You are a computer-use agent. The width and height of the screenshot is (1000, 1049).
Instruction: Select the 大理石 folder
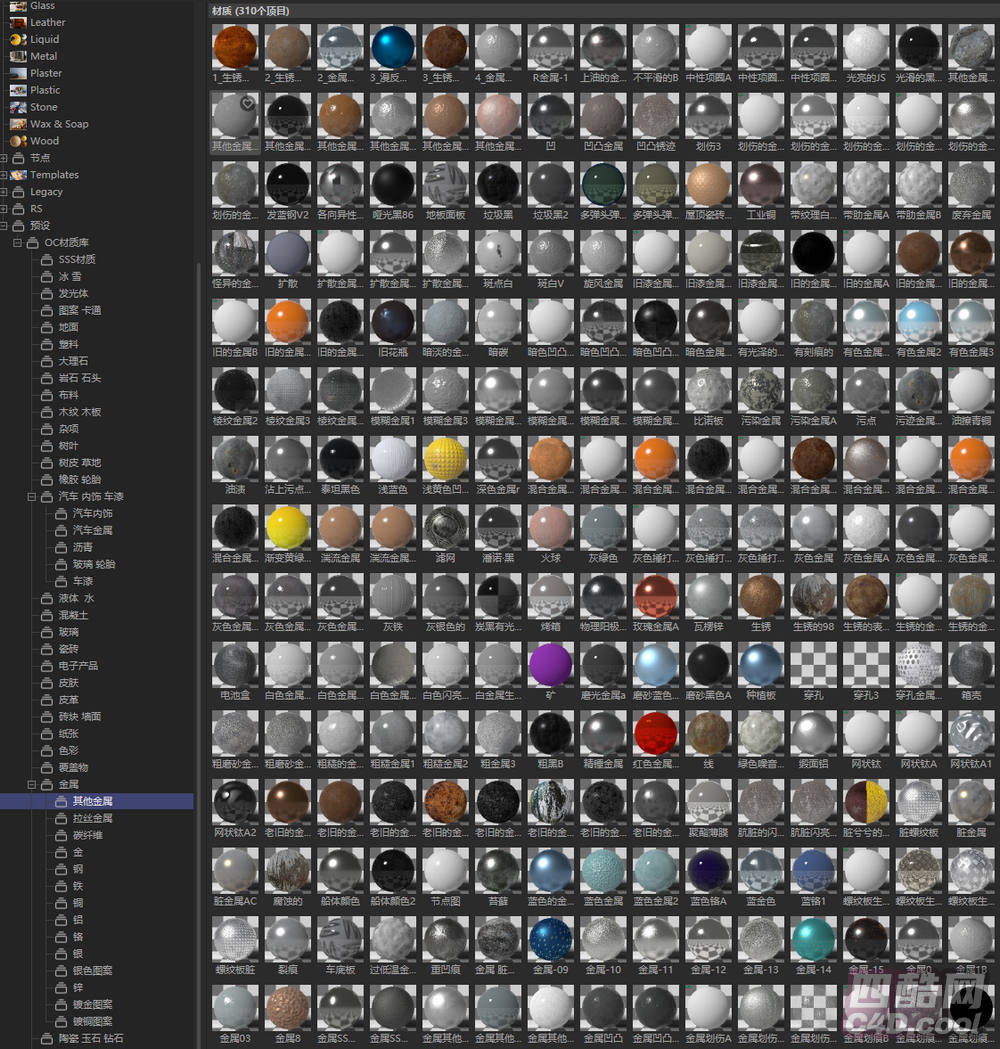[73, 361]
